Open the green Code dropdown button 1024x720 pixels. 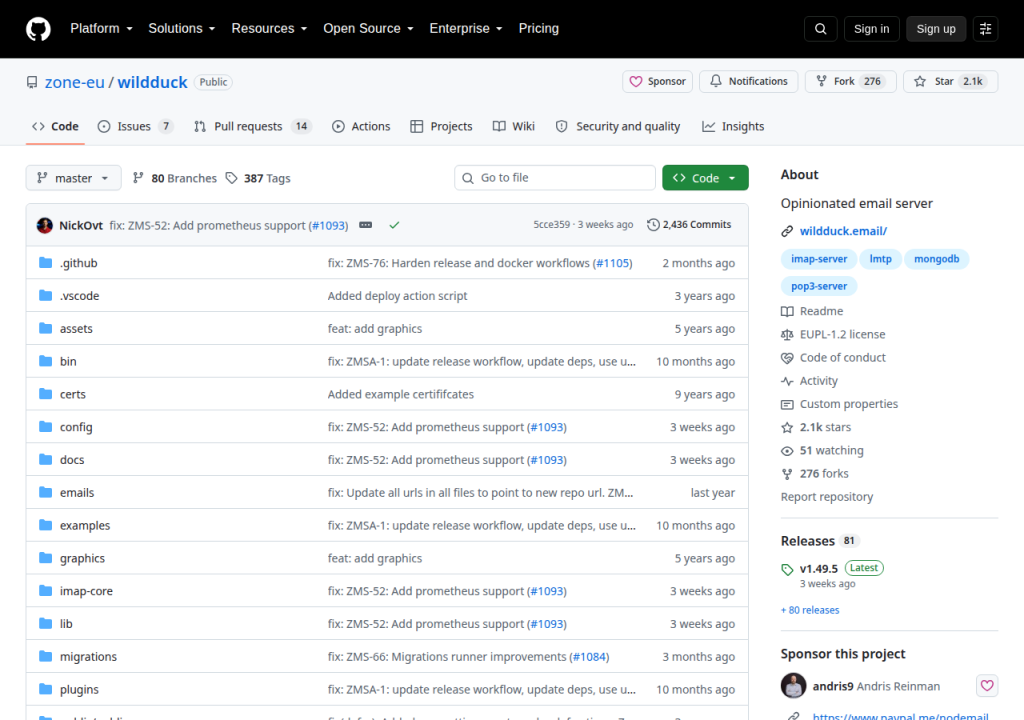[705, 178]
